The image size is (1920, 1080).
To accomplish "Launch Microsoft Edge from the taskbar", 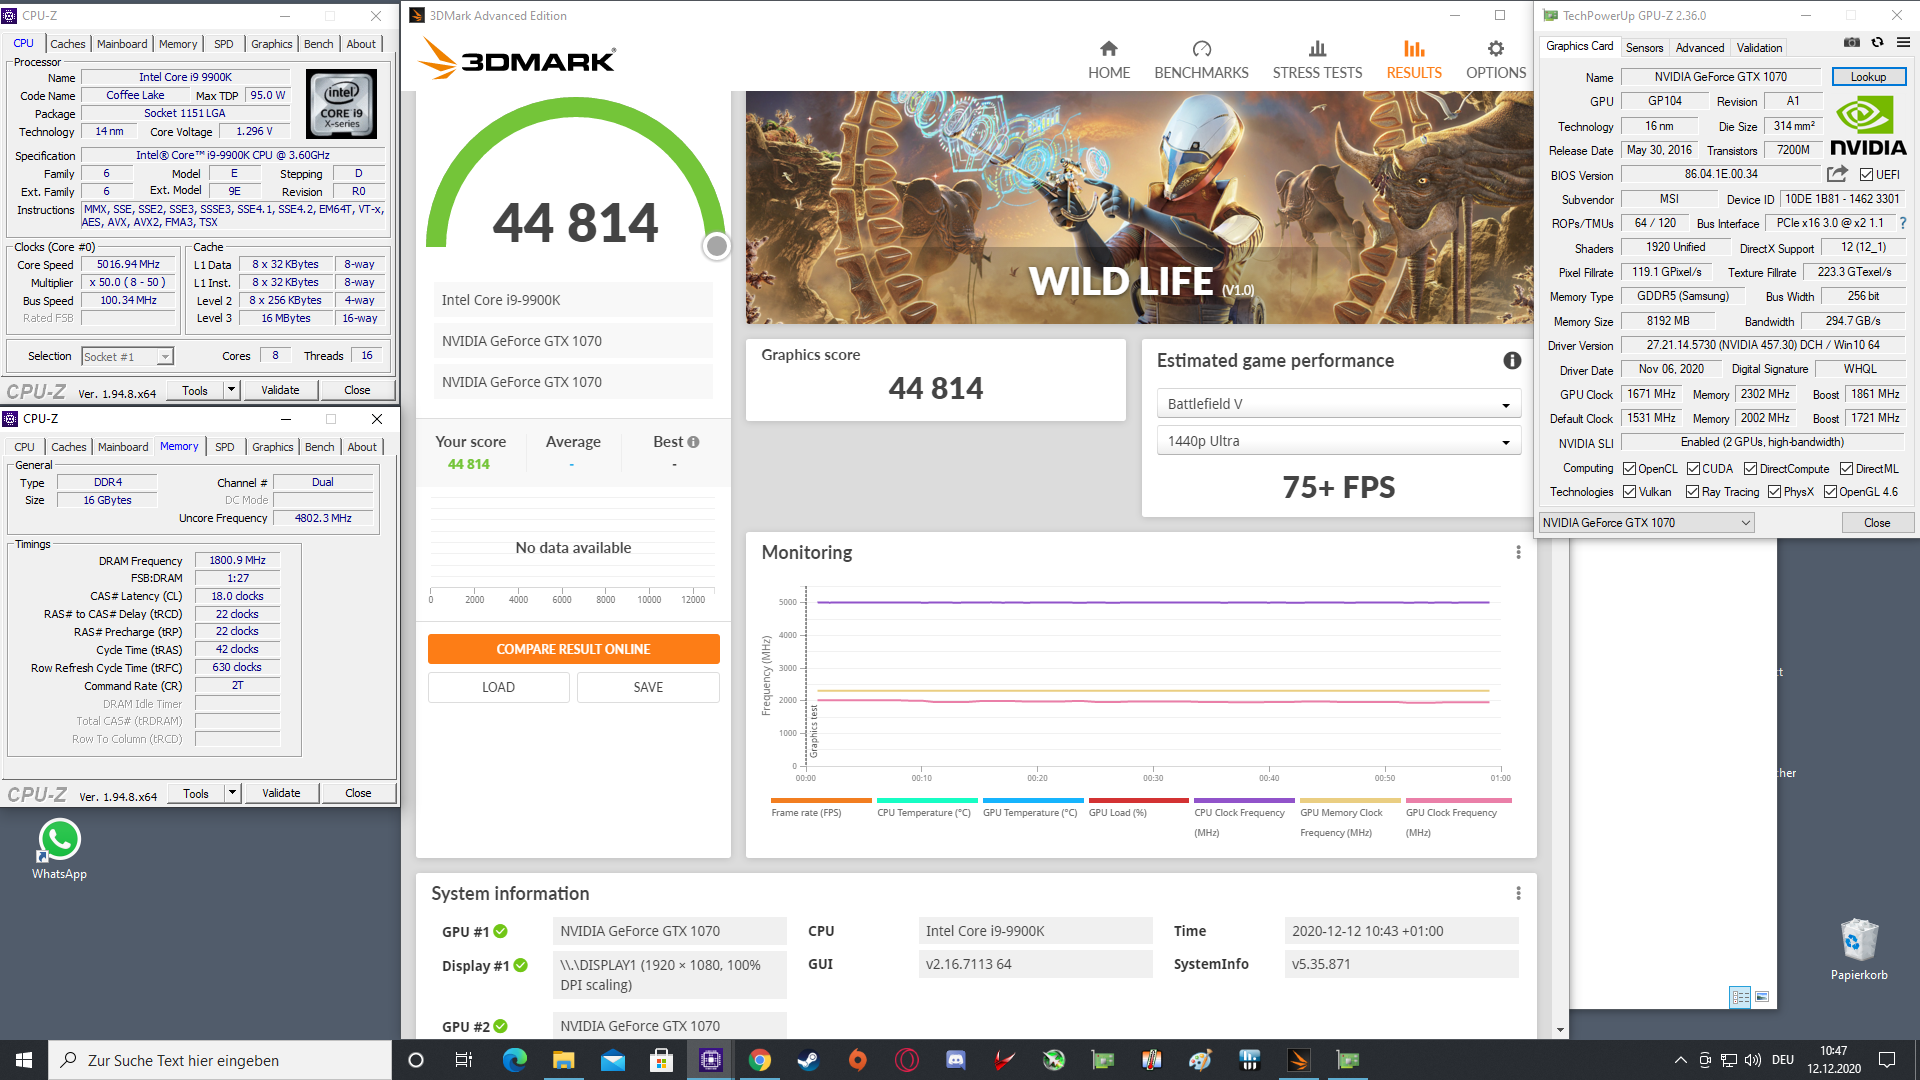I will (515, 1060).
